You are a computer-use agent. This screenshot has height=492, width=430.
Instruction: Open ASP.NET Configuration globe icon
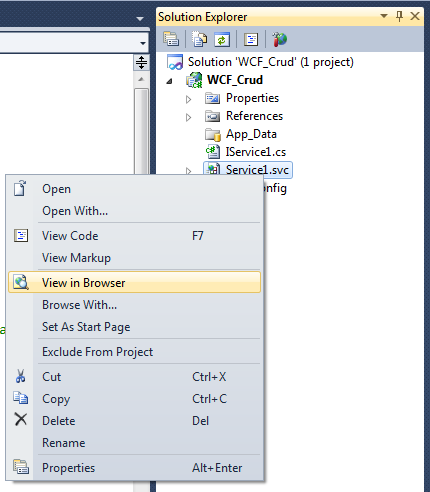[x=279, y=39]
